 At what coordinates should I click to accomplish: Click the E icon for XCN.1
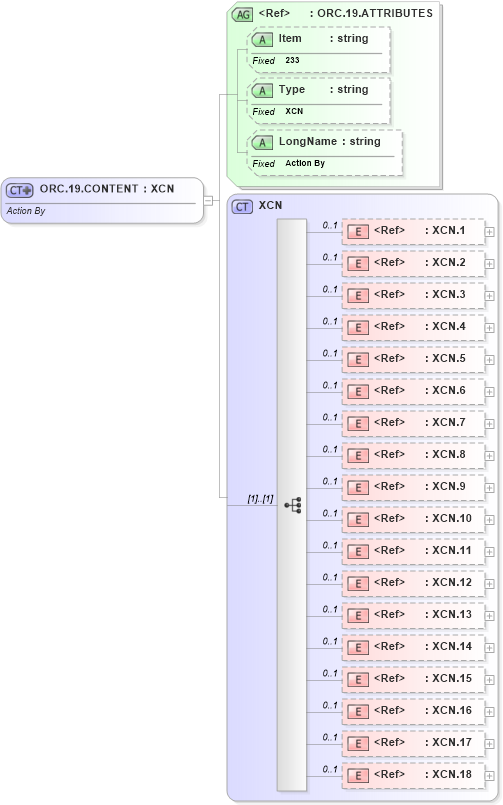(358, 232)
